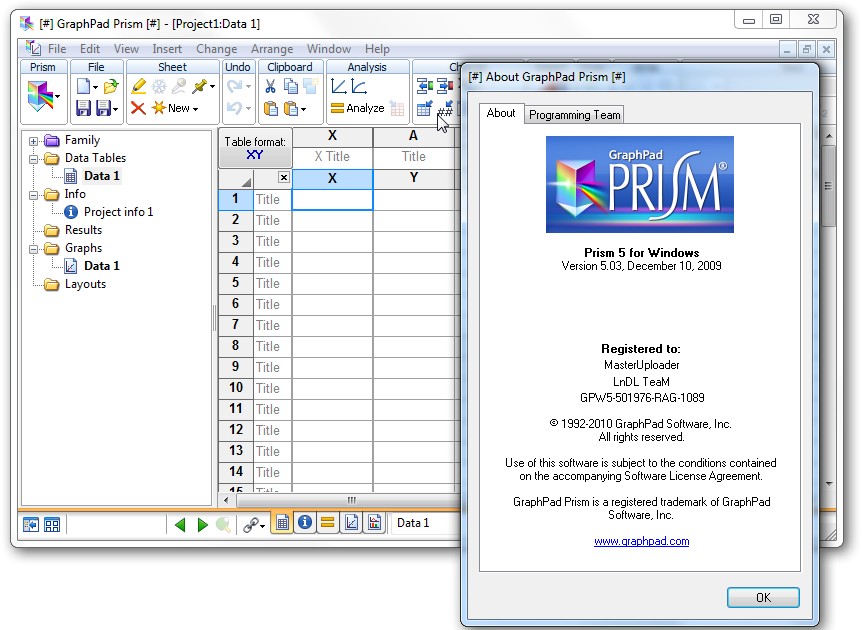Click the Table format XY button
862x630 pixels.
tap(255, 148)
